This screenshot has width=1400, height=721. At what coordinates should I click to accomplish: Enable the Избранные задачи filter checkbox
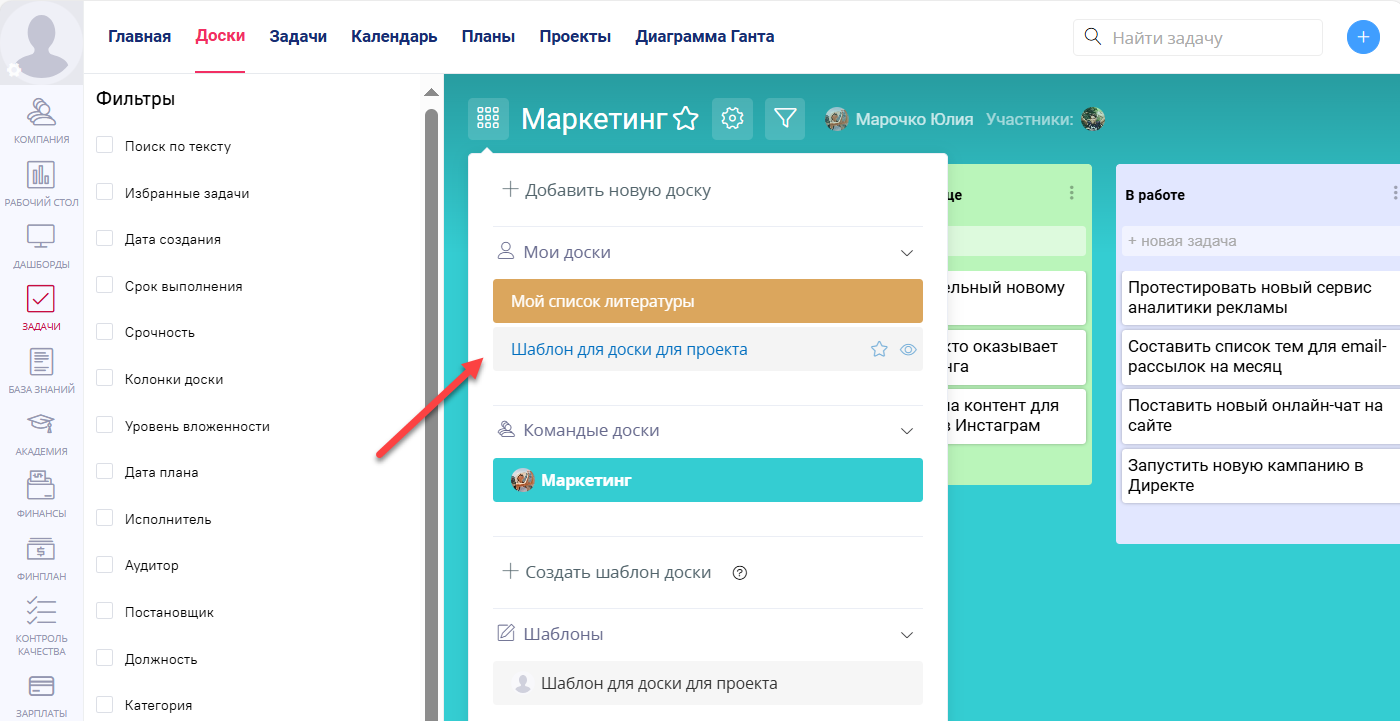coord(104,192)
